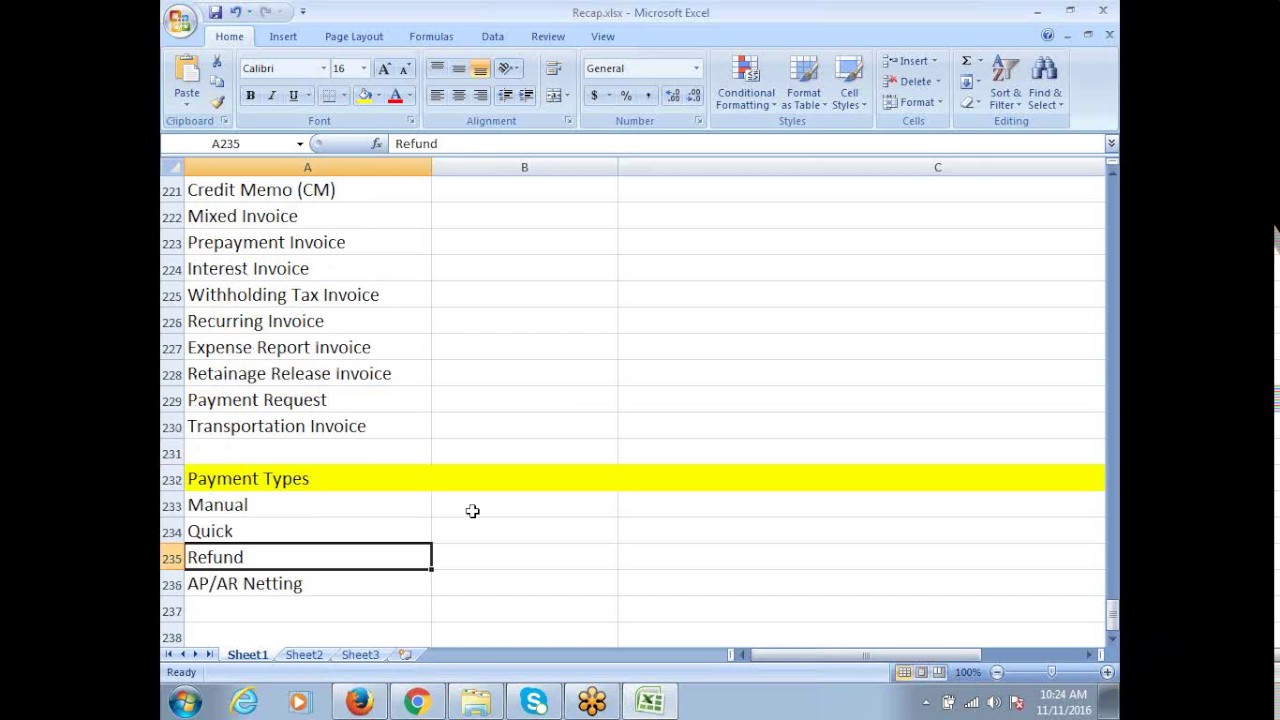Open Google Chrome from taskbar
This screenshot has width=1280, height=720.
point(417,702)
